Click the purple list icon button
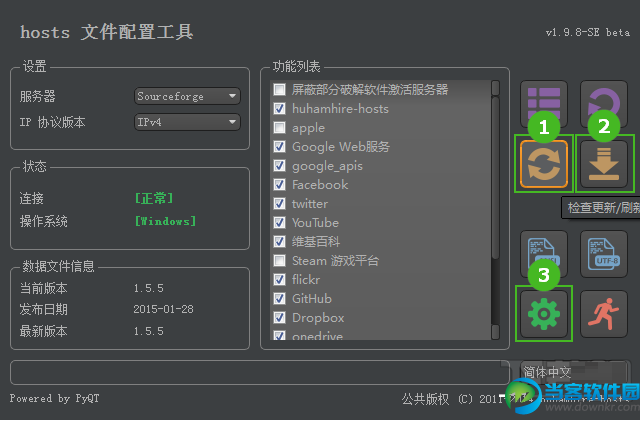Image resolution: width=641 pixels, height=421 pixels. (544, 104)
